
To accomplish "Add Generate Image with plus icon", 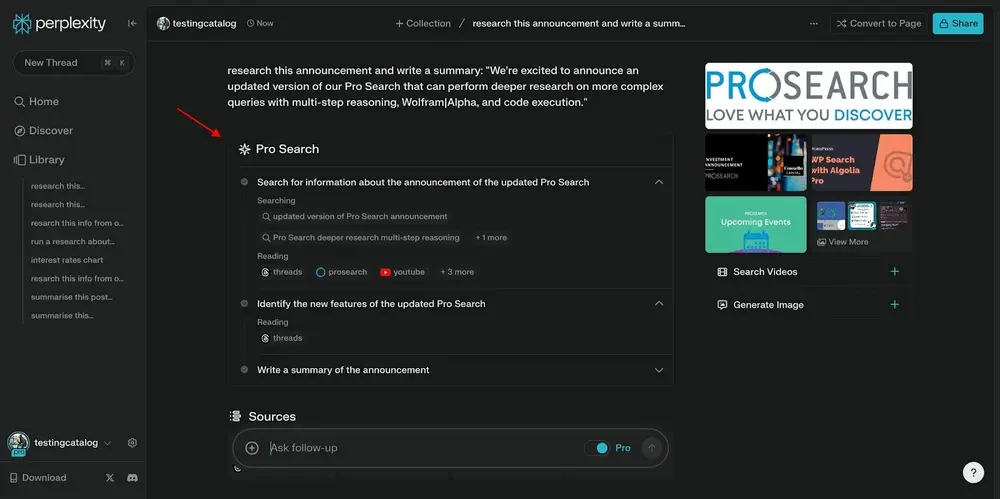I will 894,305.
